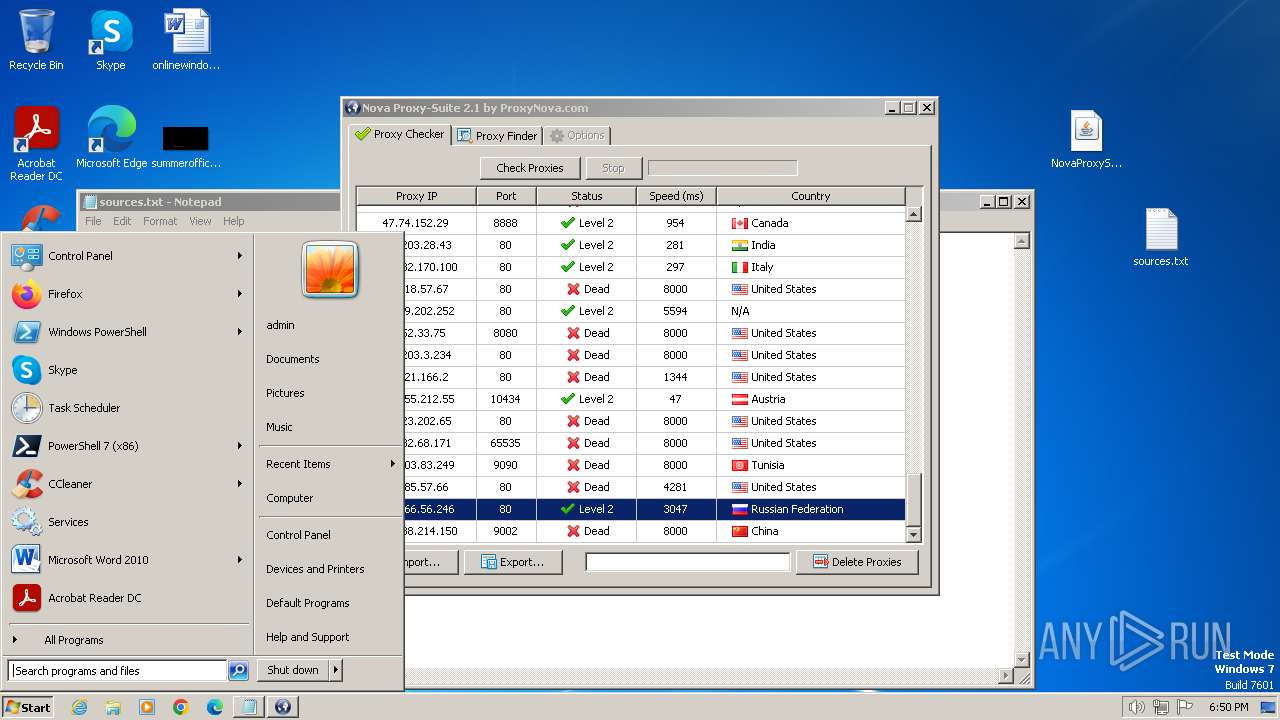
Task: Sort by Country column header
Action: (811, 196)
